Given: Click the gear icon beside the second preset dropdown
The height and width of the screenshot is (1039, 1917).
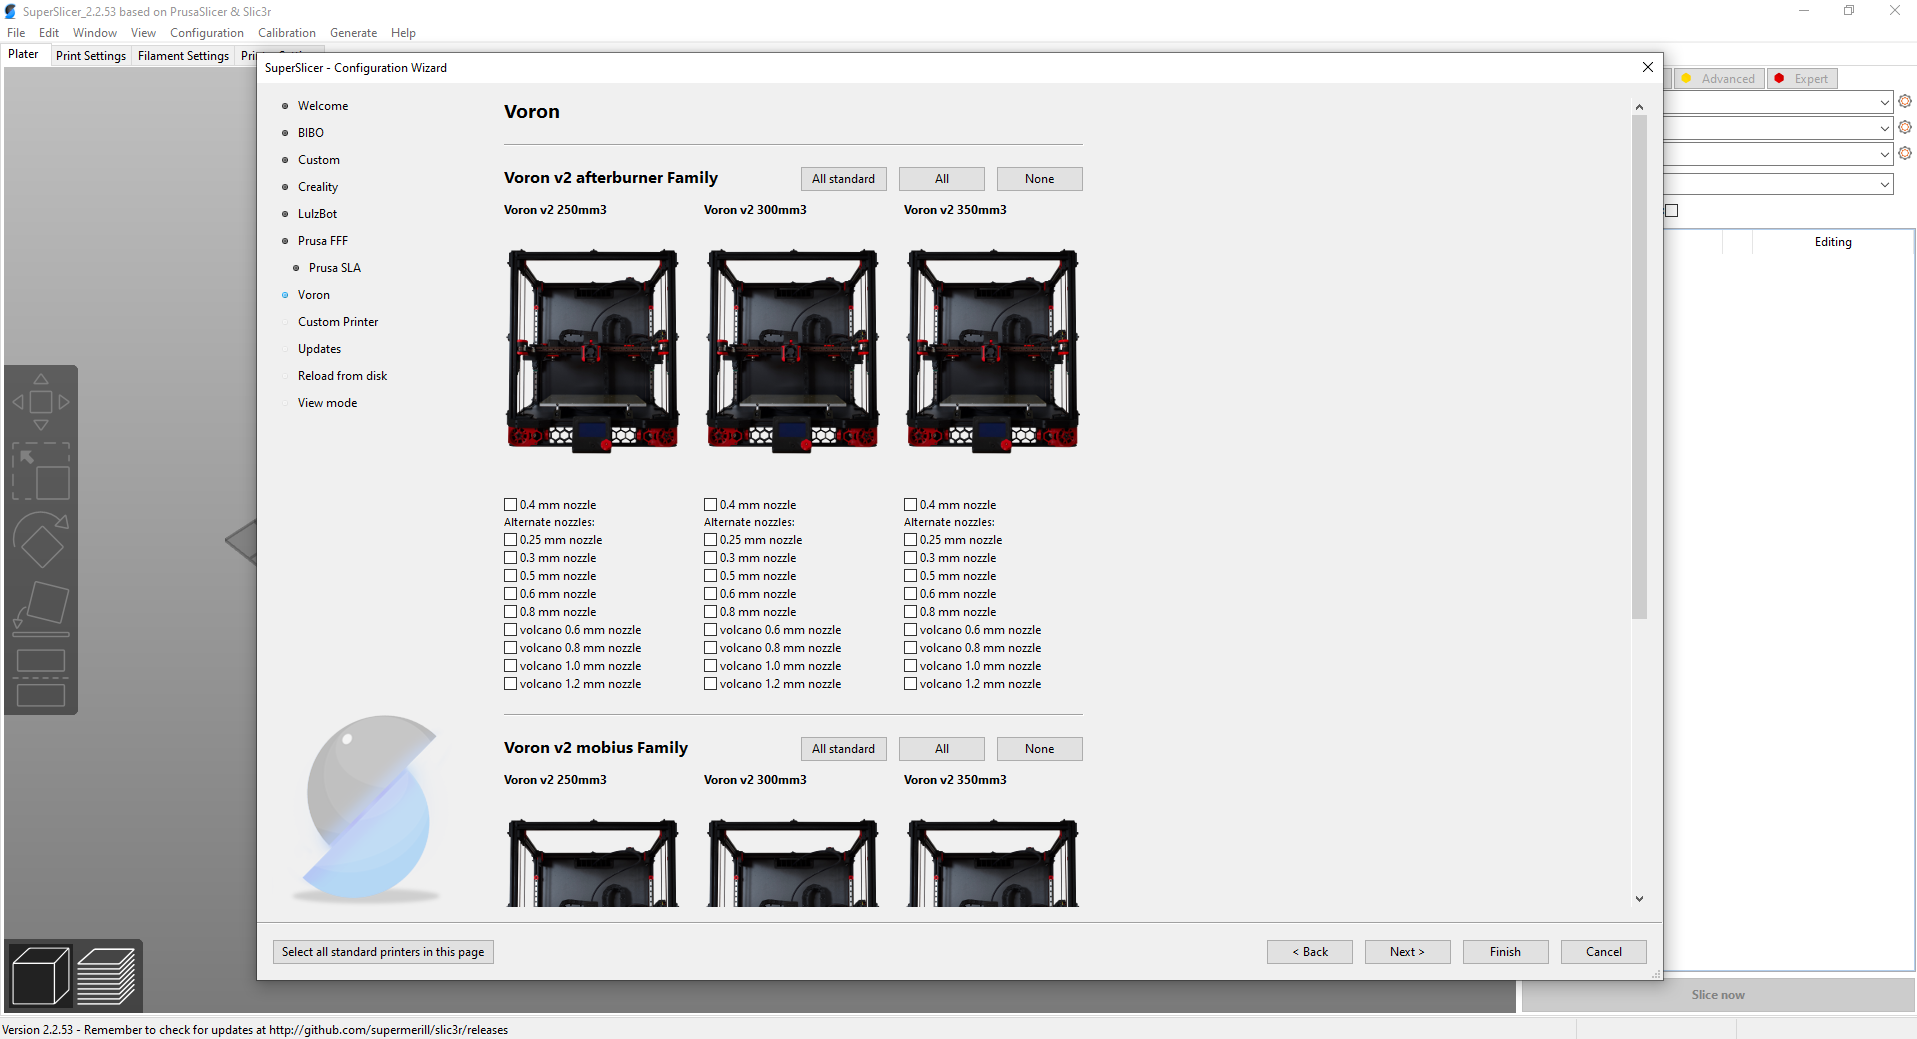Looking at the screenshot, I should [x=1905, y=127].
